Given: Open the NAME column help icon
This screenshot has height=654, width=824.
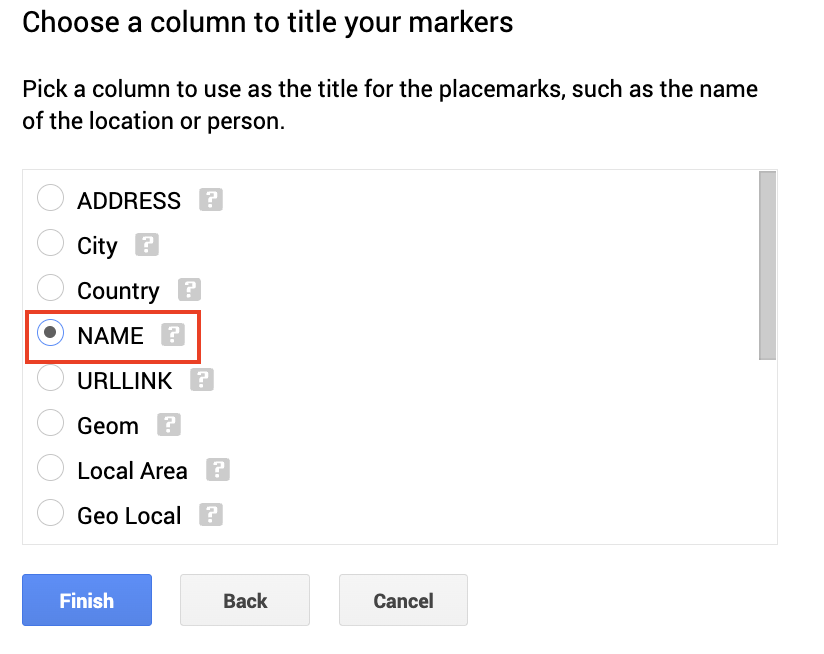Looking at the screenshot, I should coord(173,335).
